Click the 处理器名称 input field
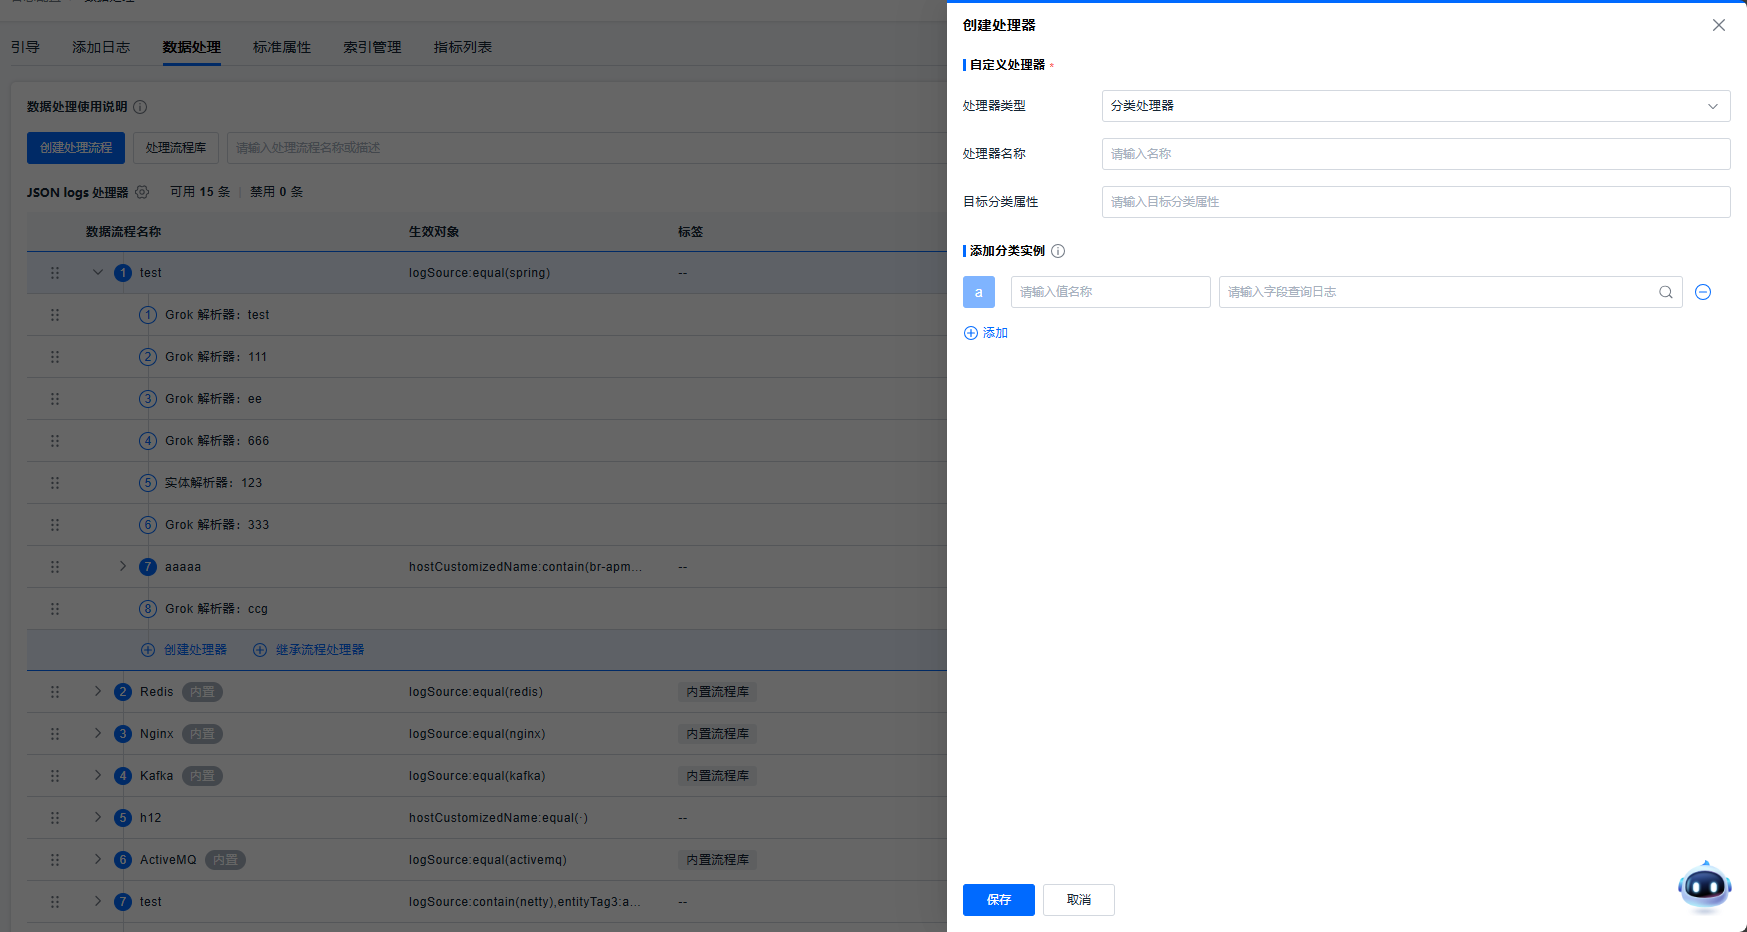1747x932 pixels. tap(1415, 154)
